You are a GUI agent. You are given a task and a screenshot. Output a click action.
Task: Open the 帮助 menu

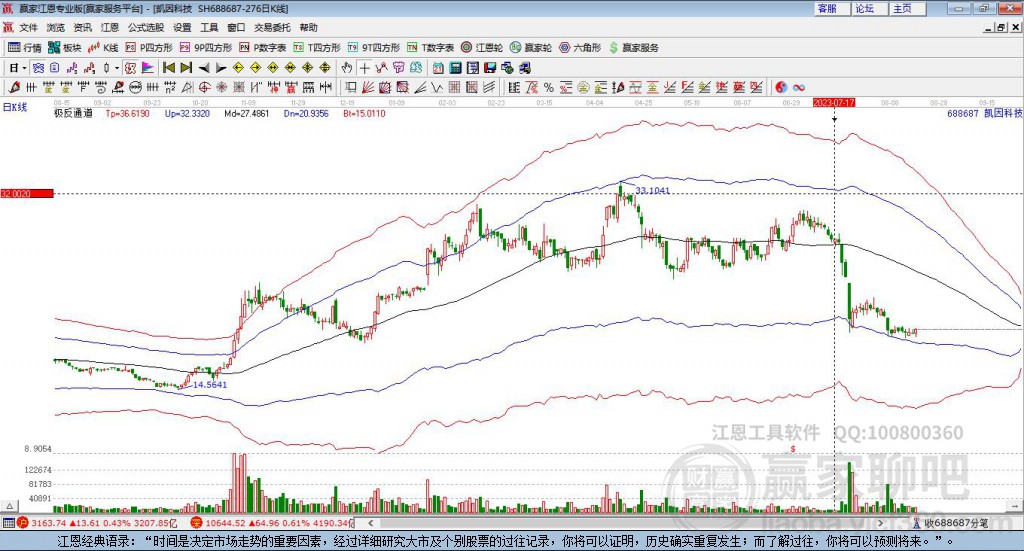pyautogui.click(x=308, y=27)
